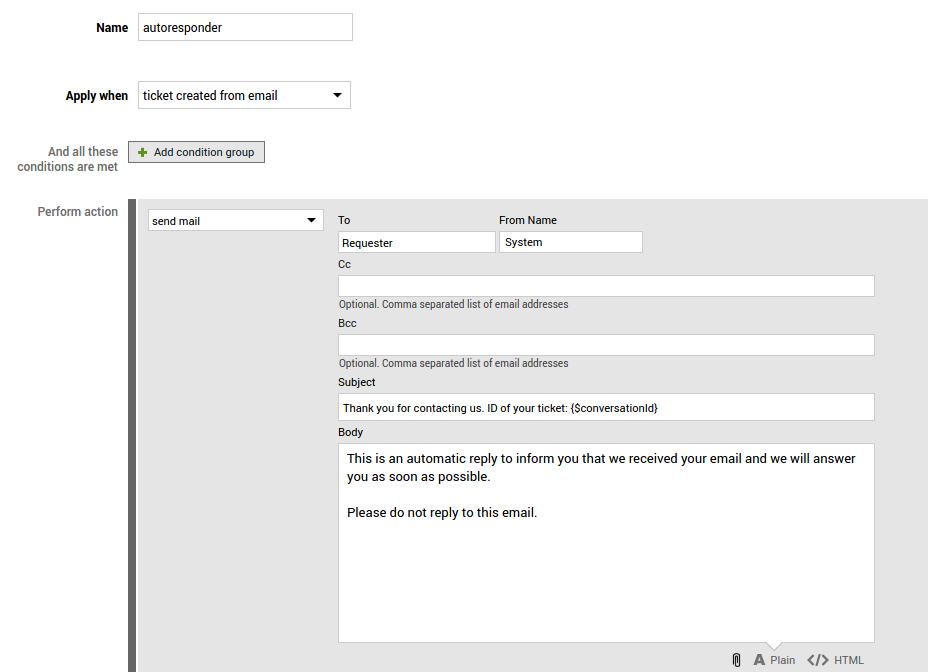Viewport: 947px width, 672px height.
Task: Click the green plus icon for conditions
Action: [x=143, y=153]
